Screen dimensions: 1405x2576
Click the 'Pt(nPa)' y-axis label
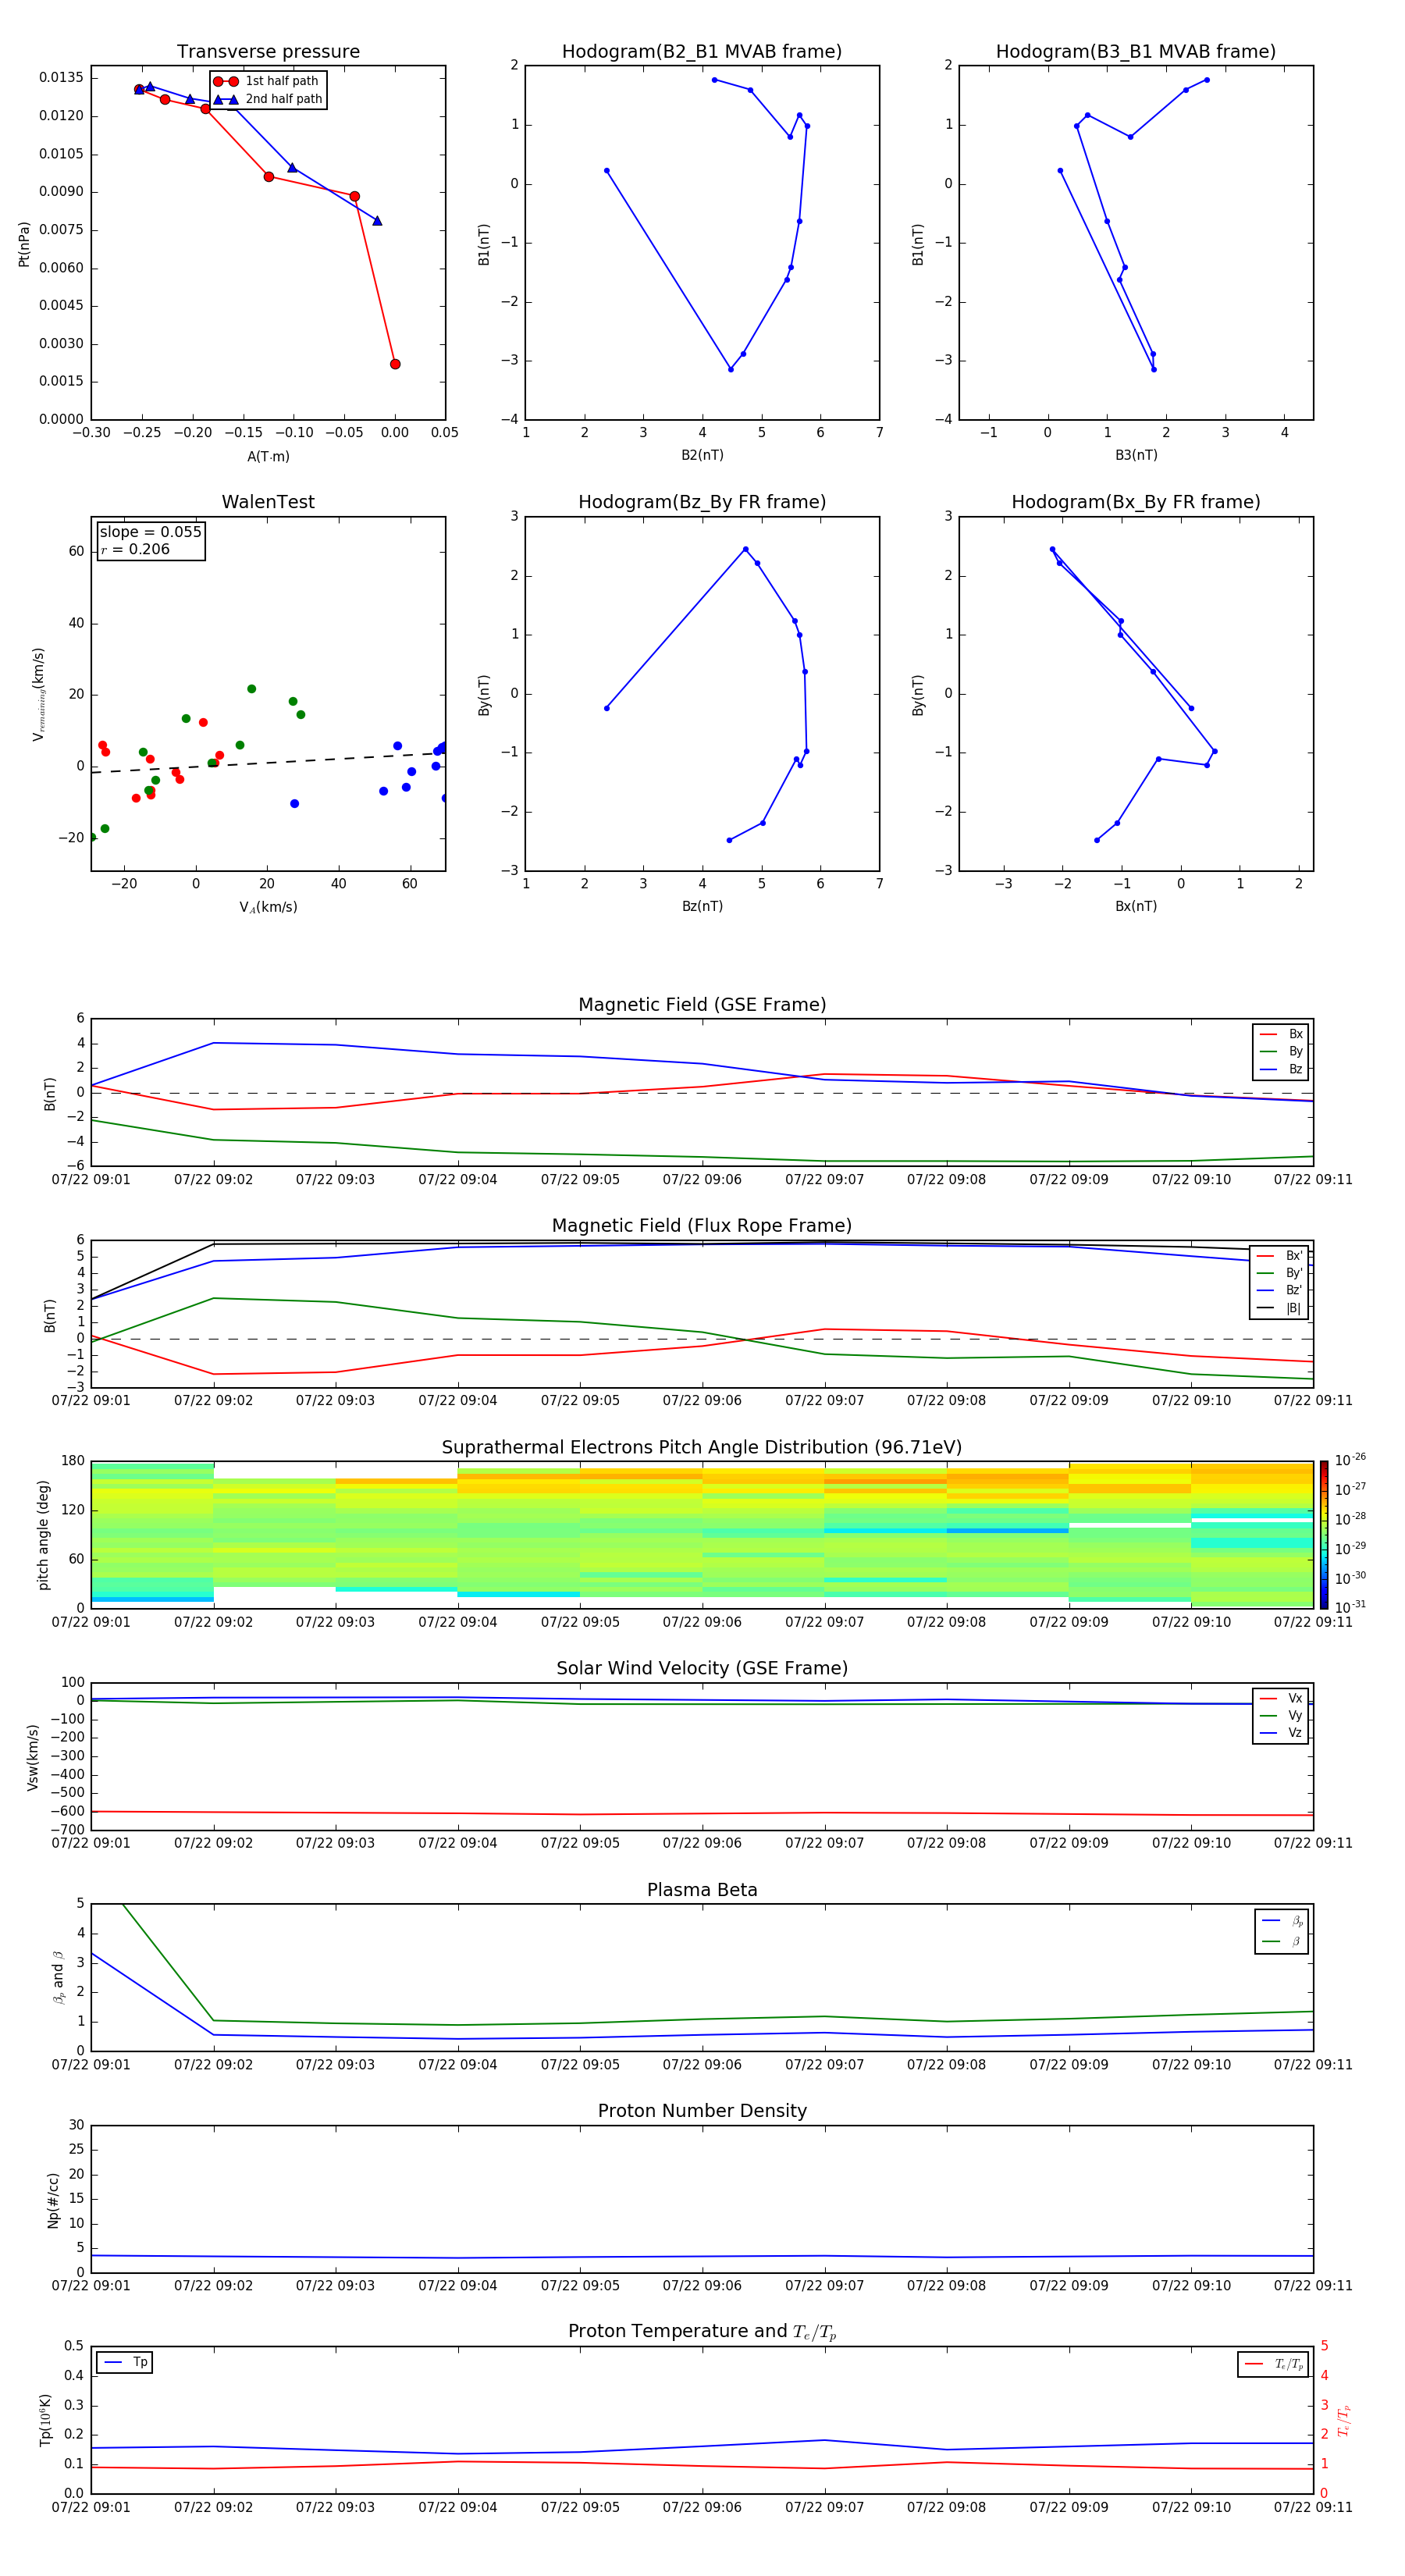pos(24,244)
